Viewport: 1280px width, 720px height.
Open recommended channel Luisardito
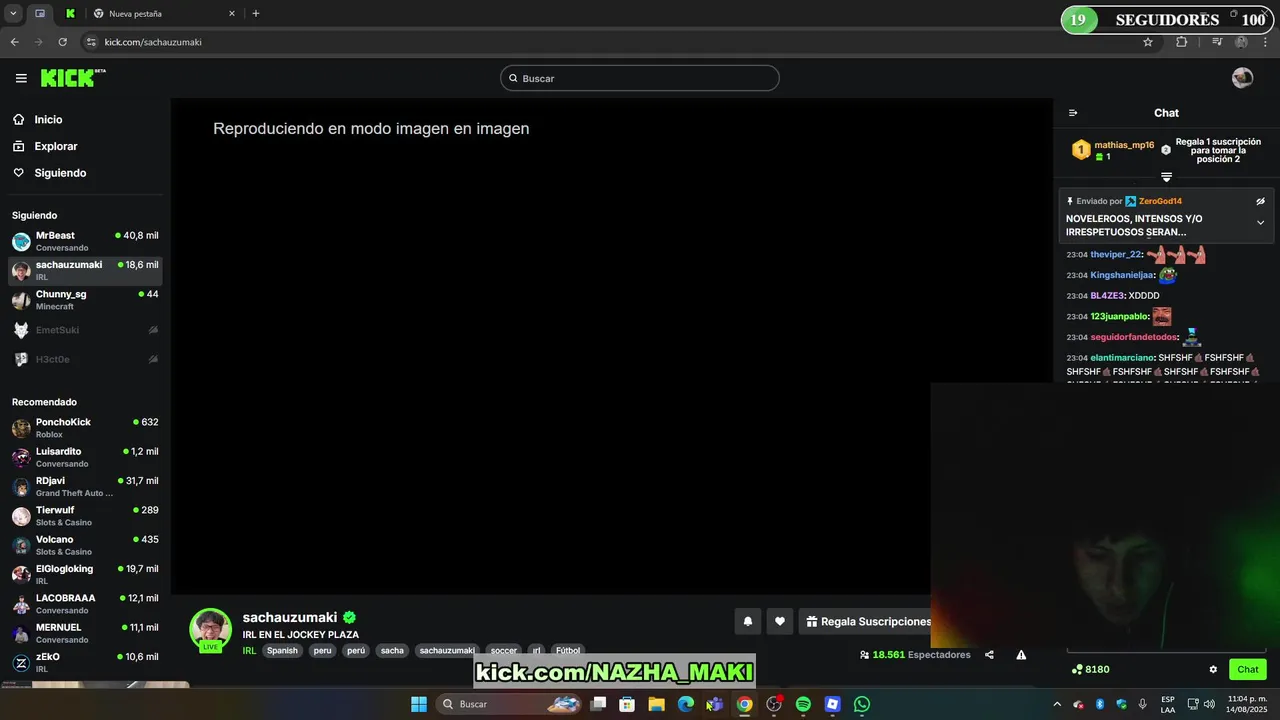[85, 457]
